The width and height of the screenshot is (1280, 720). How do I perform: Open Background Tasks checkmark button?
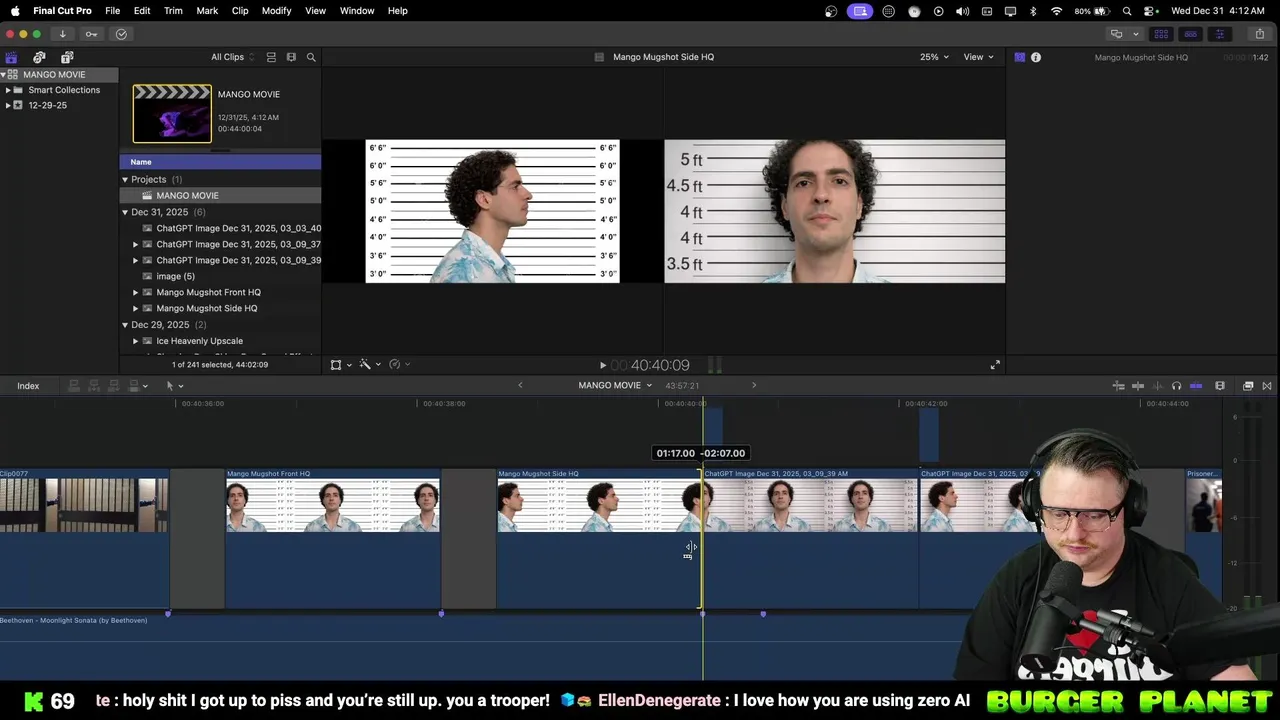click(x=121, y=34)
